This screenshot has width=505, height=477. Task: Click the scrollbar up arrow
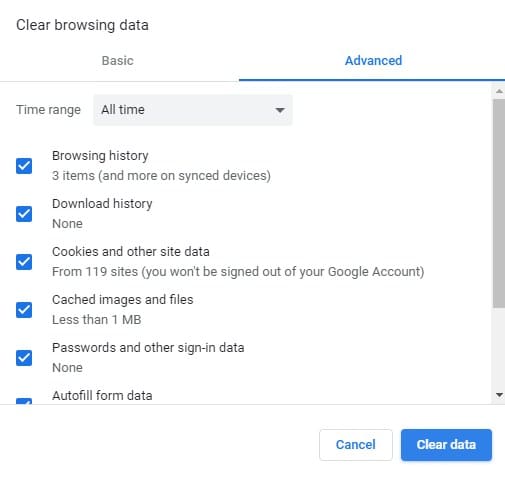click(x=499, y=91)
